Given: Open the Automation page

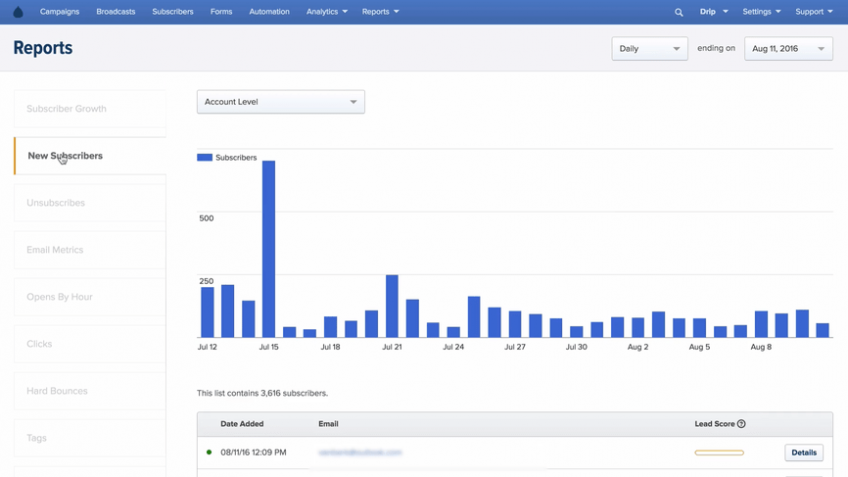Looking at the screenshot, I should coord(269,11).
